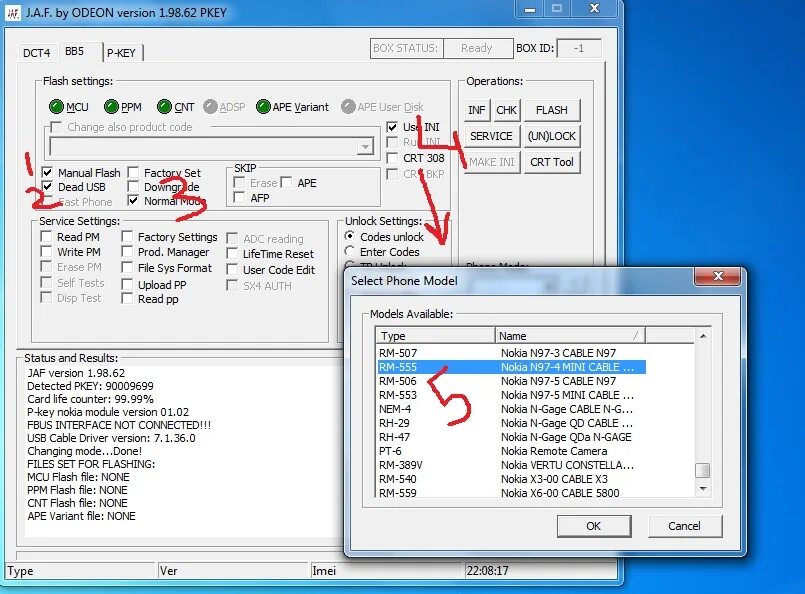The width and height of the screenshot is (805, 594).
Task: Check the File Sys Format checkbox
Action: (127, 267)
